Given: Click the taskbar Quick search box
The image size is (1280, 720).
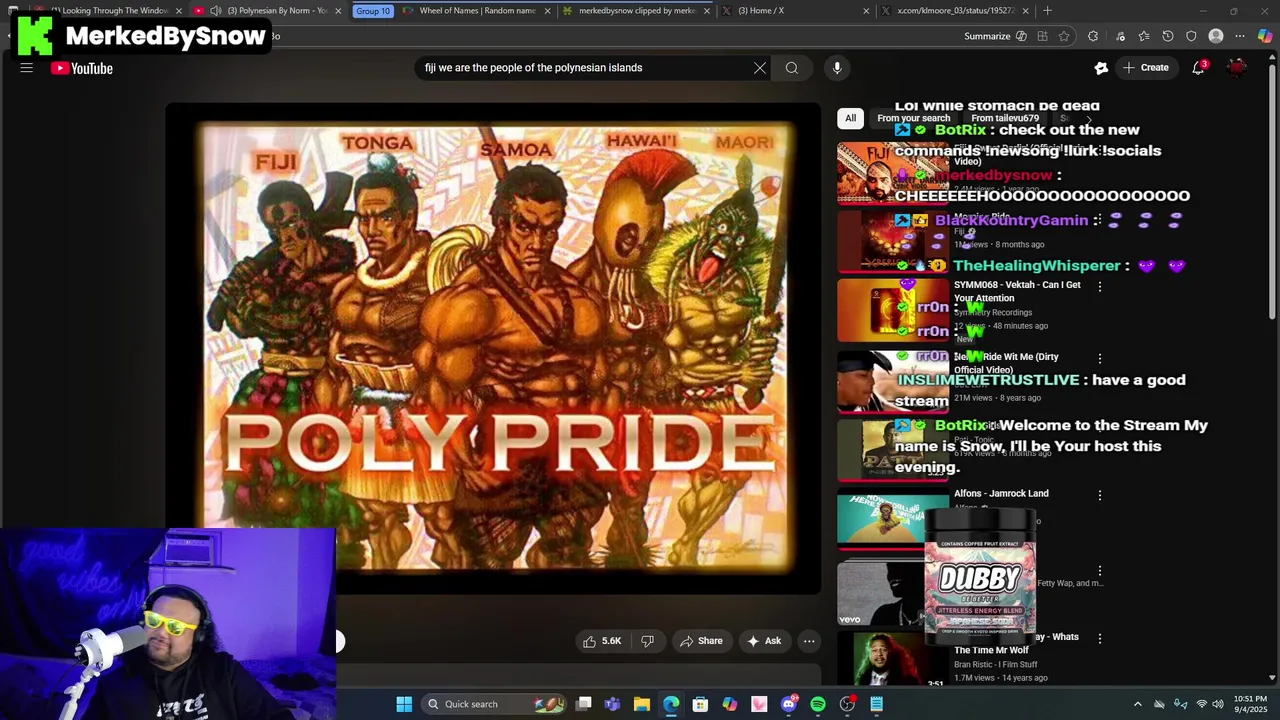Looking at the screenshot, I should (x=495, y=704).
